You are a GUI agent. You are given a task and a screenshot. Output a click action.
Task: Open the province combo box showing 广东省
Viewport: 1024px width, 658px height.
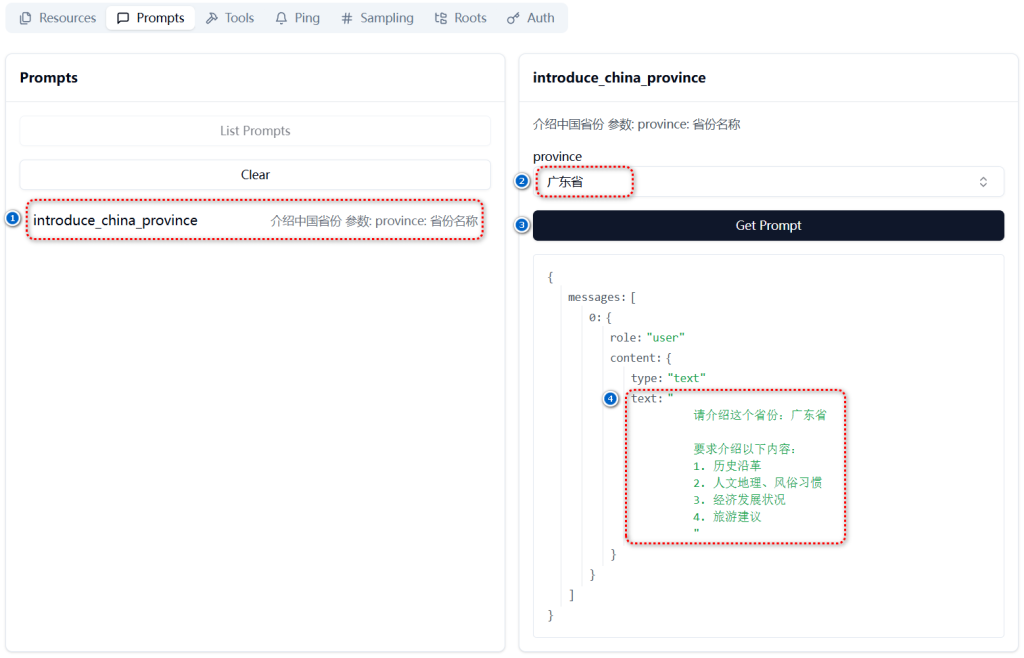(x=769, y=181)
